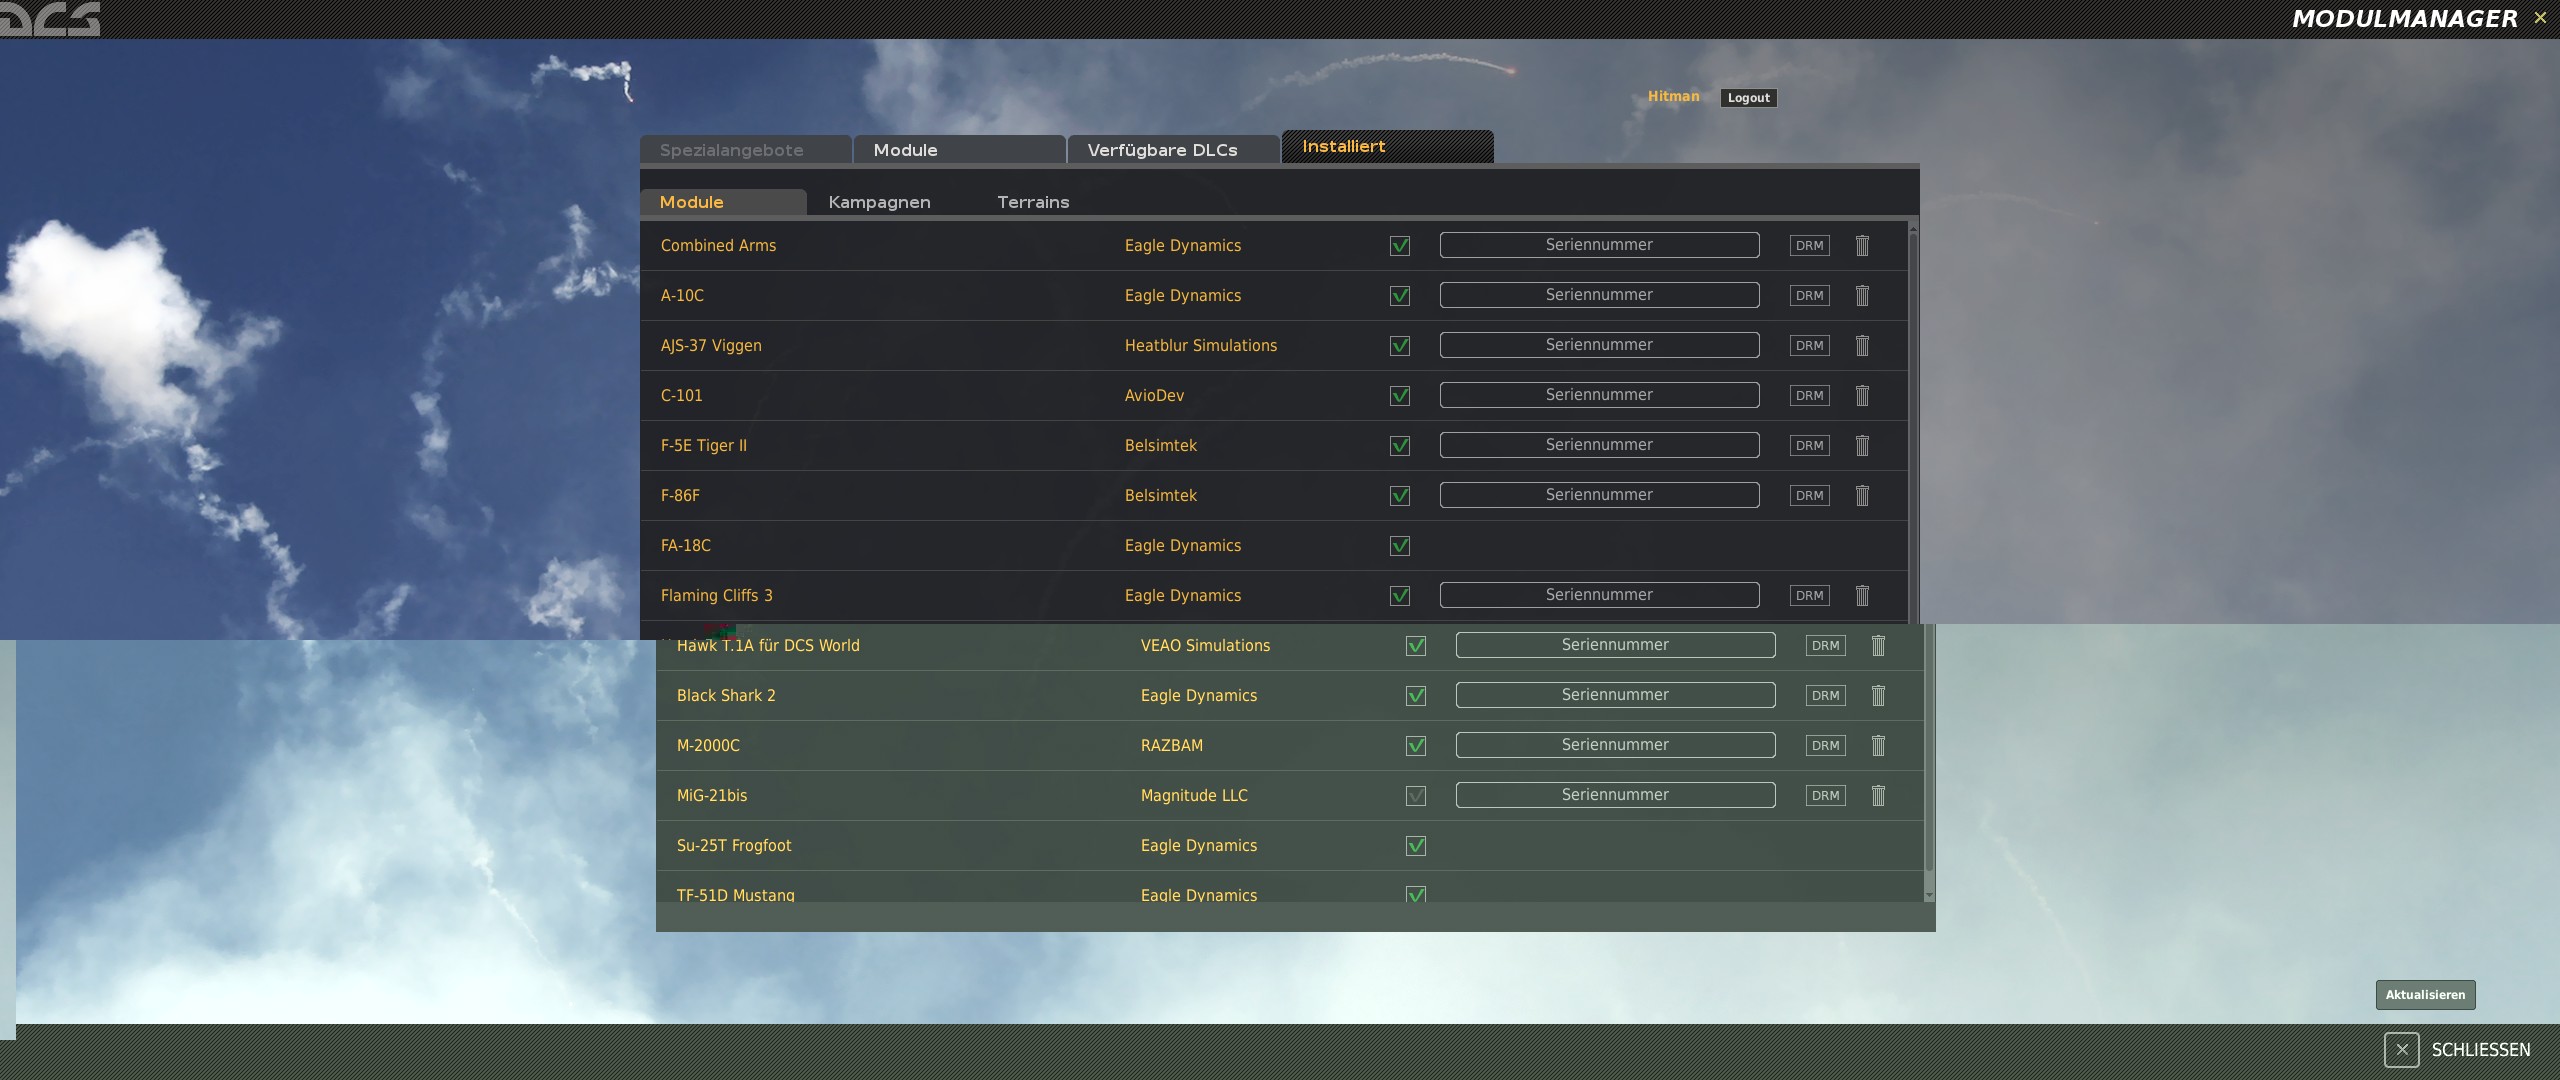Screen dimensions: 2560x1080
Task: Click the DRM button for F-86F
Action: [1809, 495]
